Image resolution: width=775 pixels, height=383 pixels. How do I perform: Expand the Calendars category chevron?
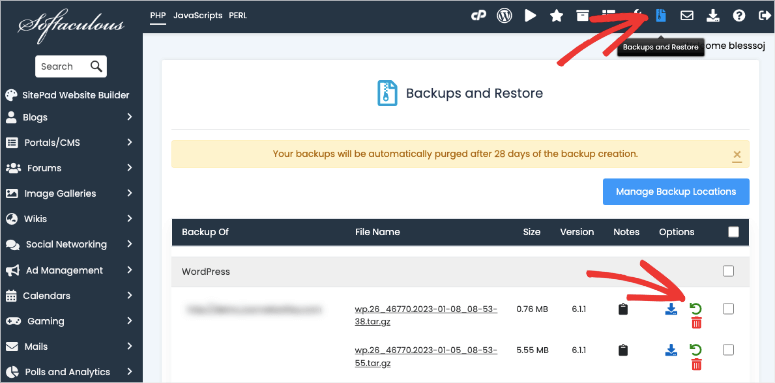click(x=129, y=296)
